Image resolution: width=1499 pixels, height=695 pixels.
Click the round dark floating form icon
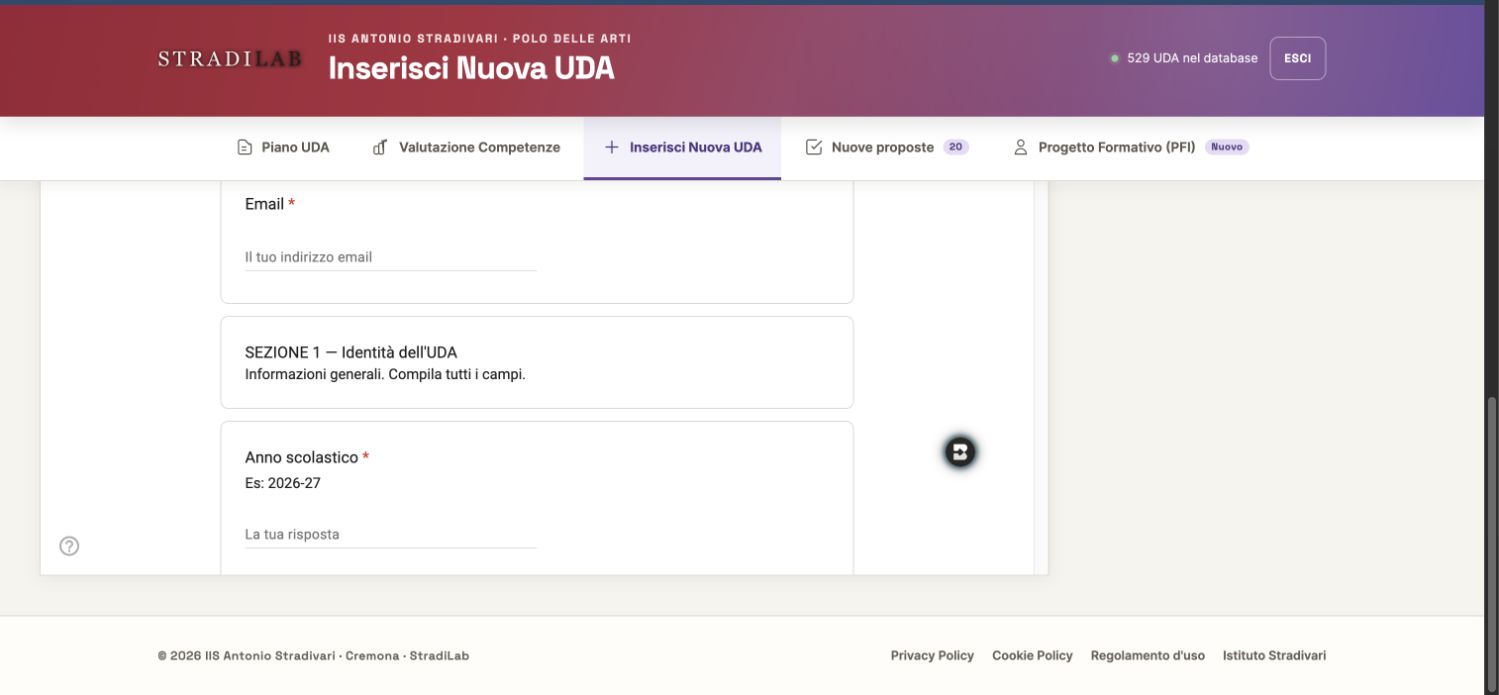coord(960,452)
